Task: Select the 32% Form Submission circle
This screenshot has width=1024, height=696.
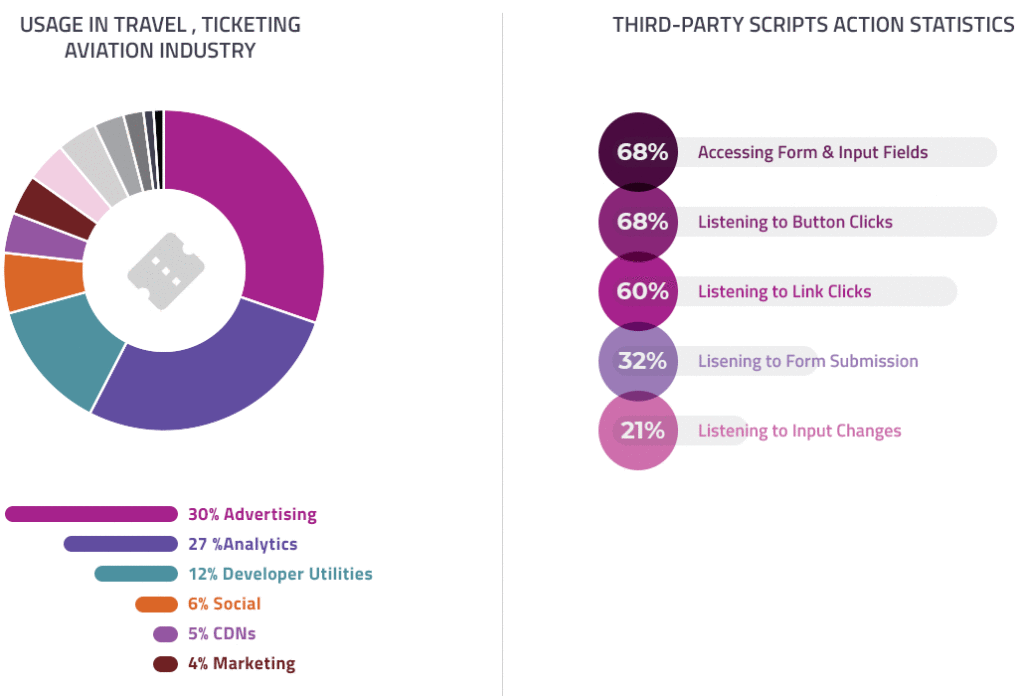Action: point(638,360)
